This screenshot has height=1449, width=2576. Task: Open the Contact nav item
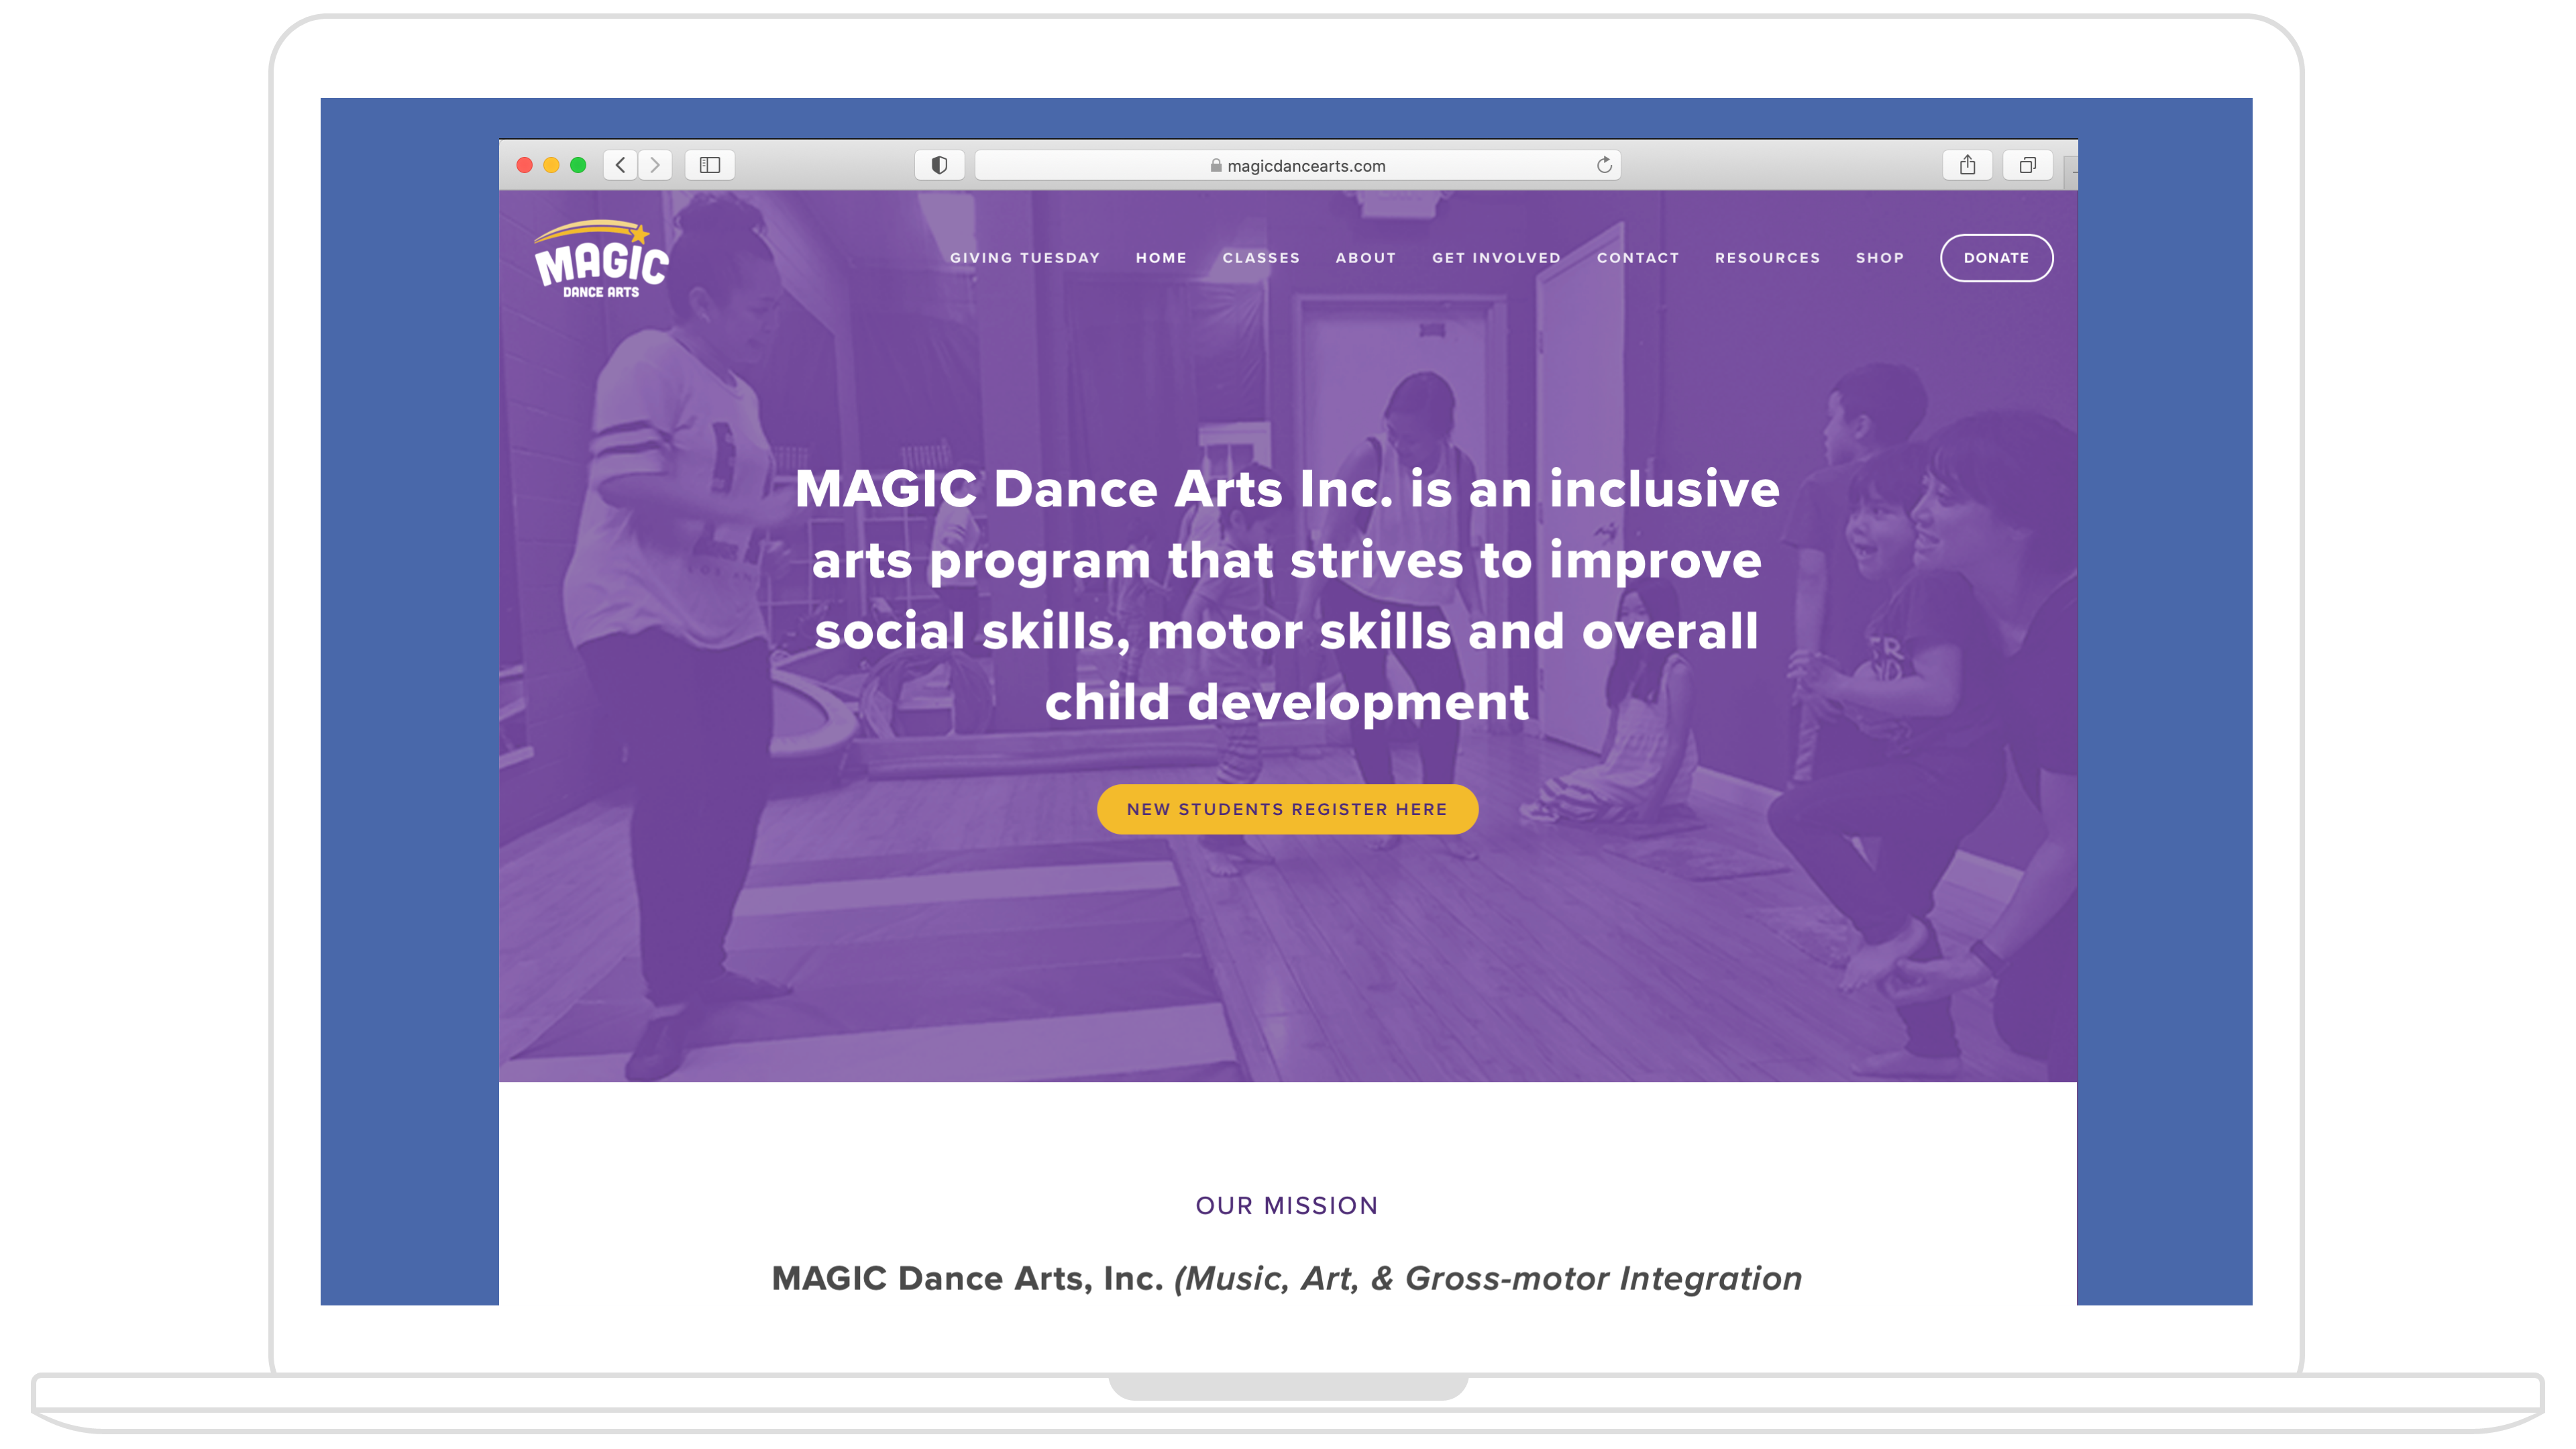1638,258
